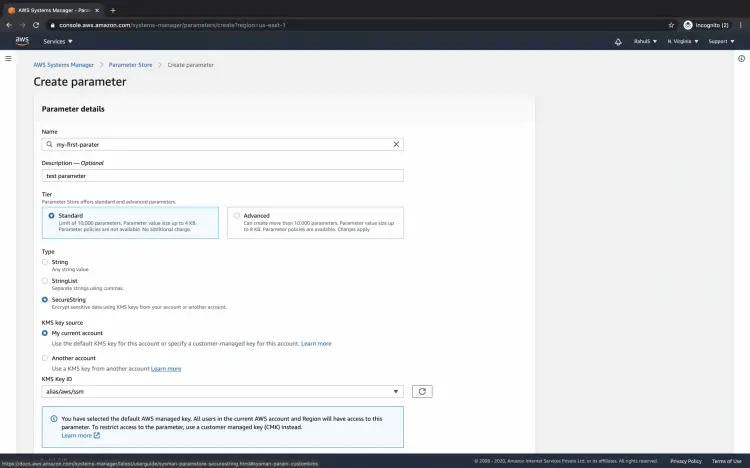Screen dimensions: 750x468
Task: Open the Terms of Use link
Action: point(726,461)
